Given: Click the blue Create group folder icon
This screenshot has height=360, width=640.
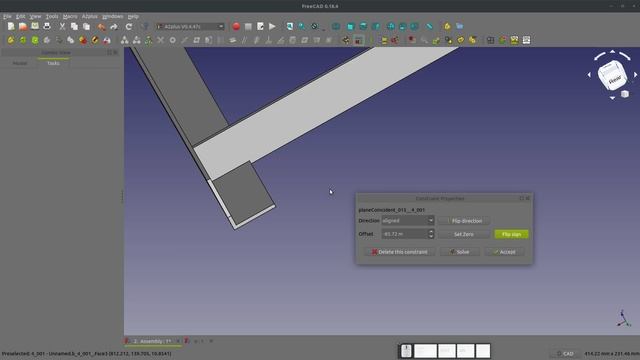Looking at the screenshot, I should (460, 27).
